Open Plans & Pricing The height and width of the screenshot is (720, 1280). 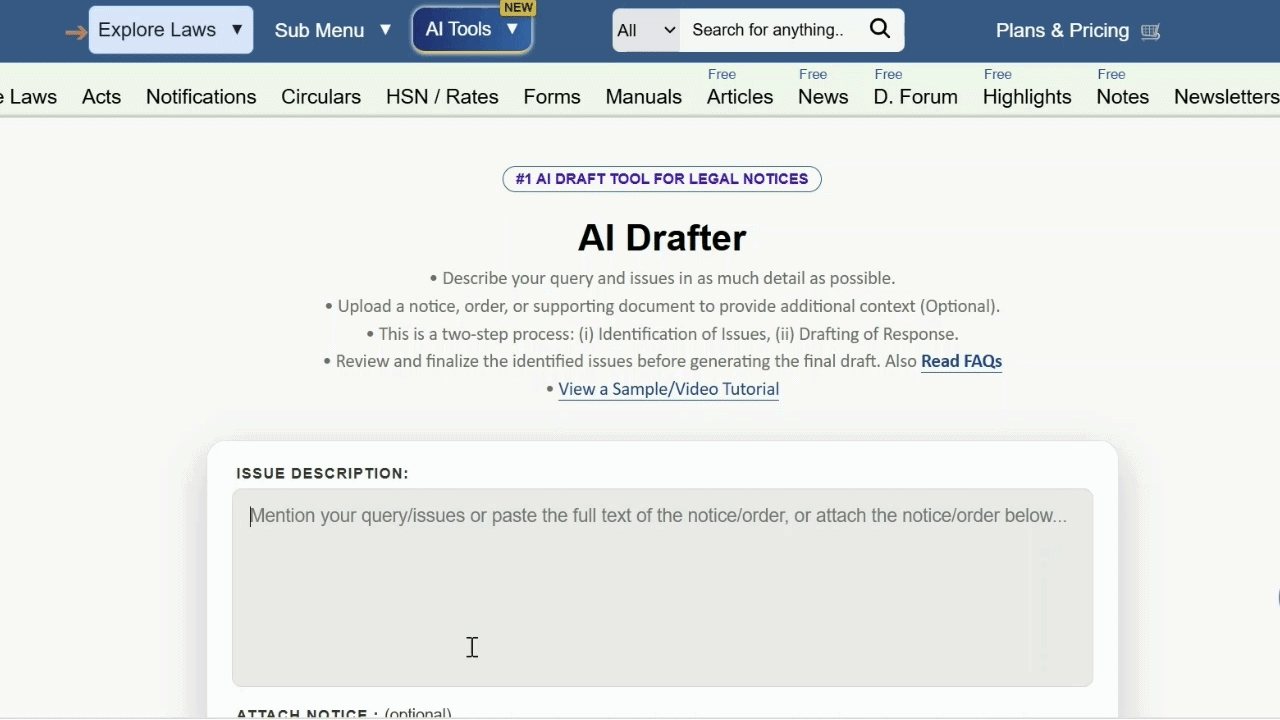1062,31
